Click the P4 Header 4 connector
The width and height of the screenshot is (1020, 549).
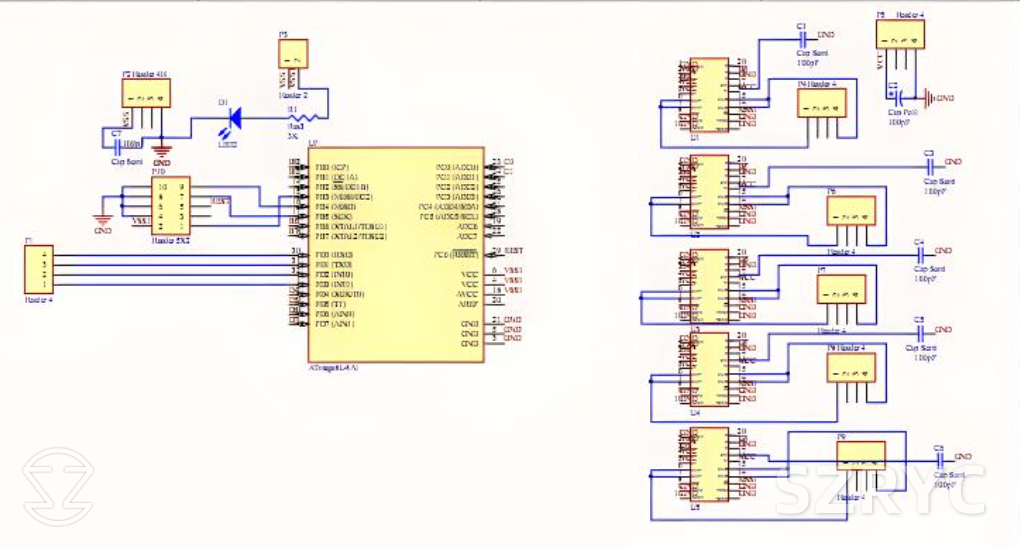[822, 103]
